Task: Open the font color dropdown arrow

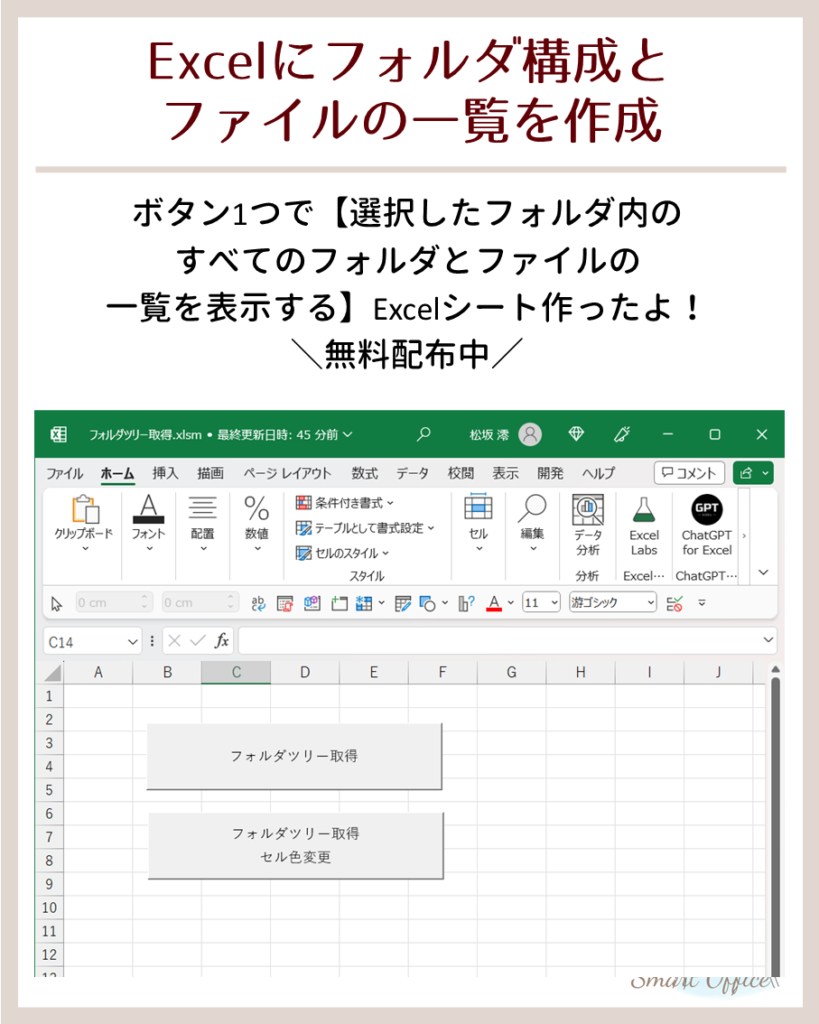Action: click(511, 603)
